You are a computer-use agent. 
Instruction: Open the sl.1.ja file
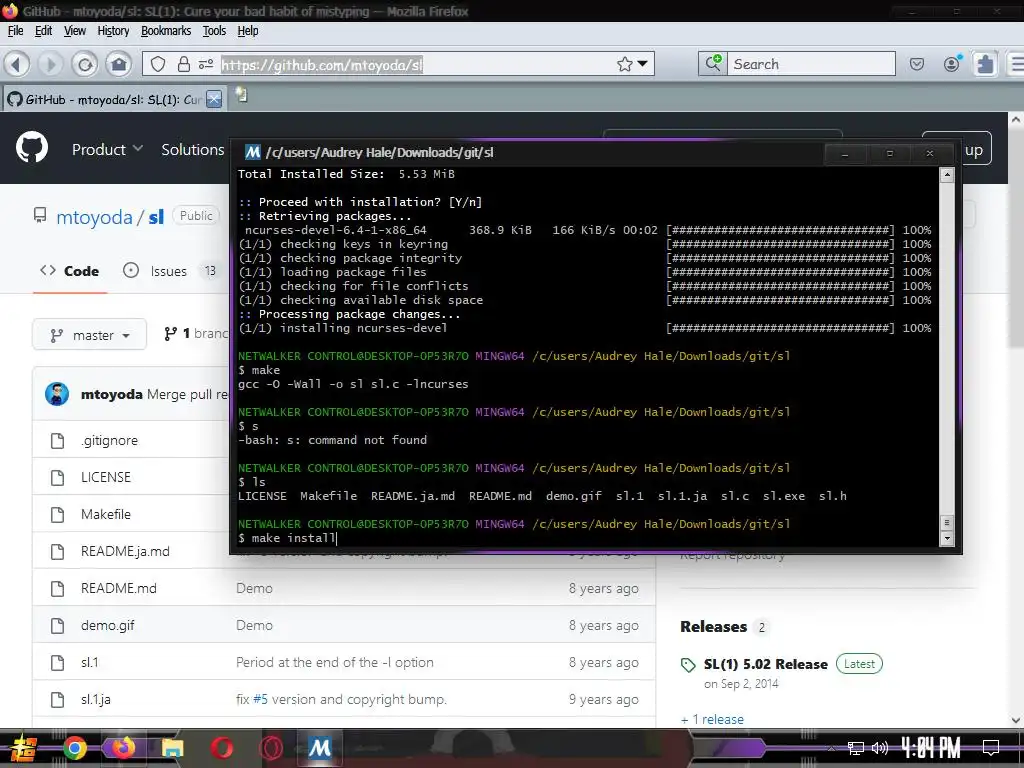pos(95,700)
